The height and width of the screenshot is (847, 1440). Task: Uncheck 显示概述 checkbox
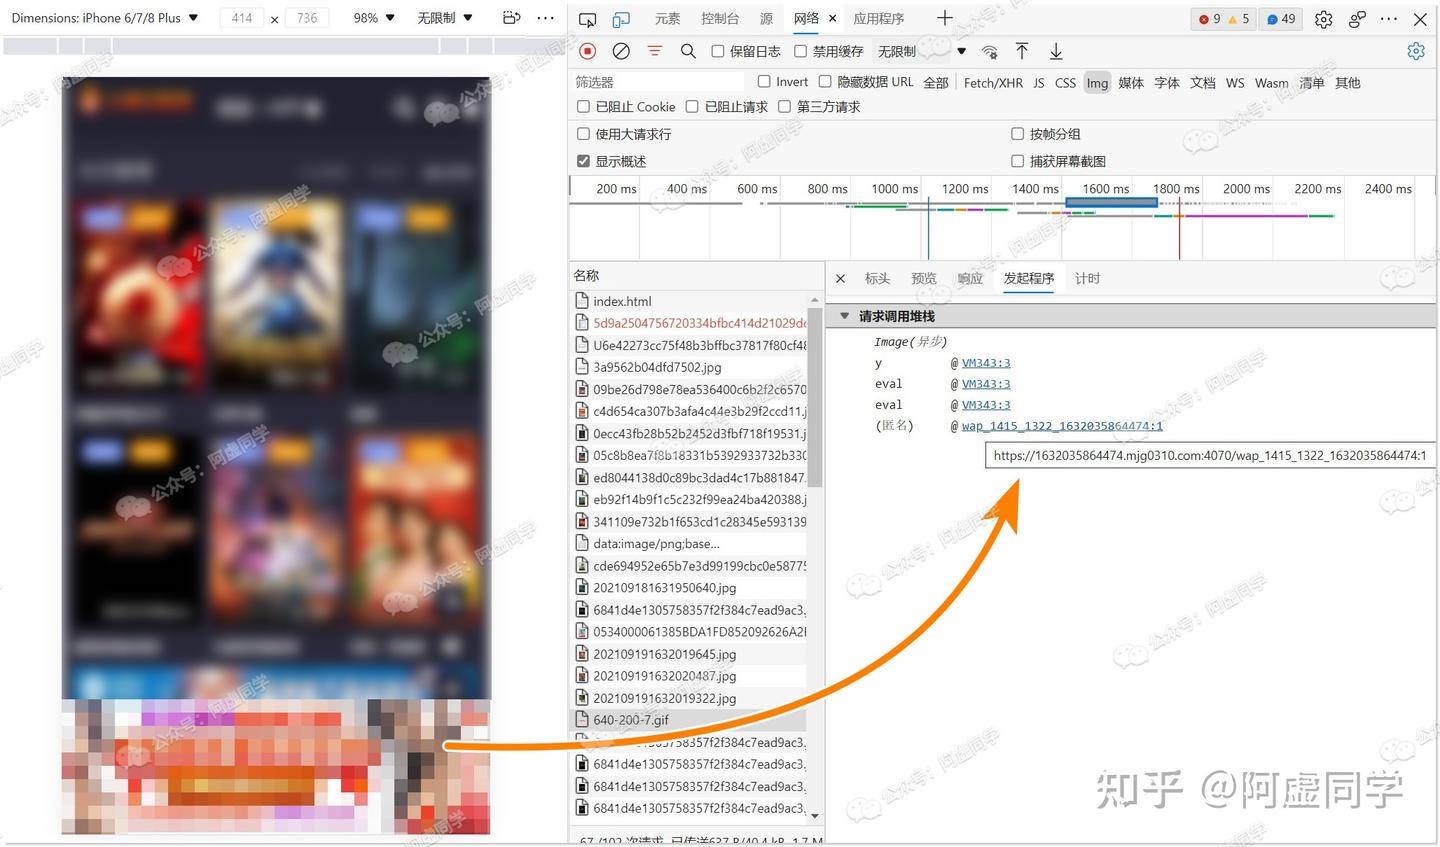click(x=584, y=161)
